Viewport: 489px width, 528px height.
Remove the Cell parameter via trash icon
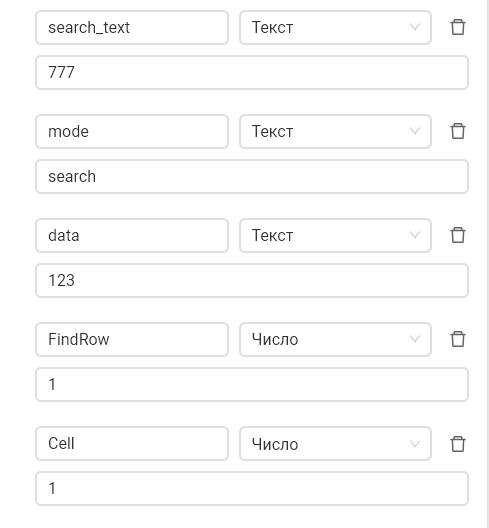pyautogui.click(x=458, y=444)
